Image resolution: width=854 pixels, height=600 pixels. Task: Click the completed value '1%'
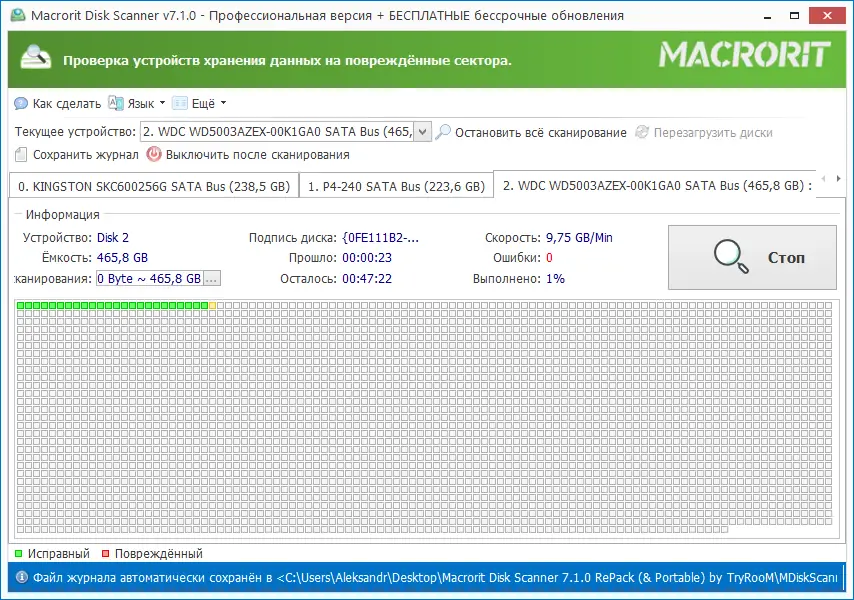(x=555, y=278)
